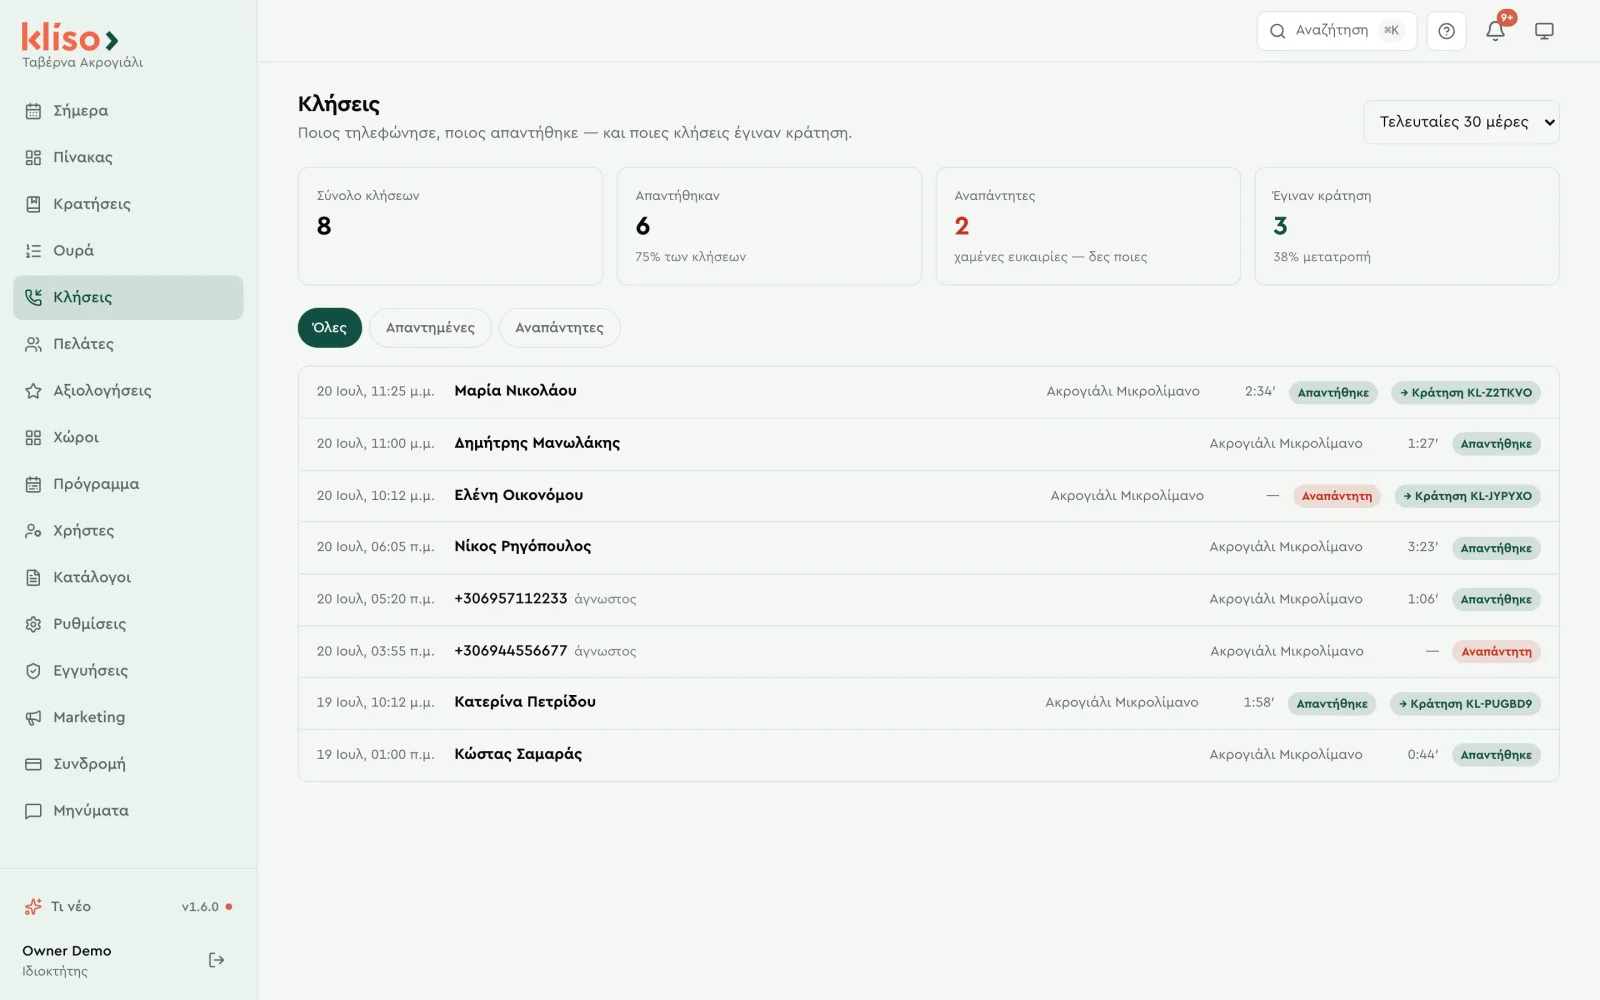Open Ρυθμίσεις gear icon in sidebar

pyautogui.click(x=33, y=624)
